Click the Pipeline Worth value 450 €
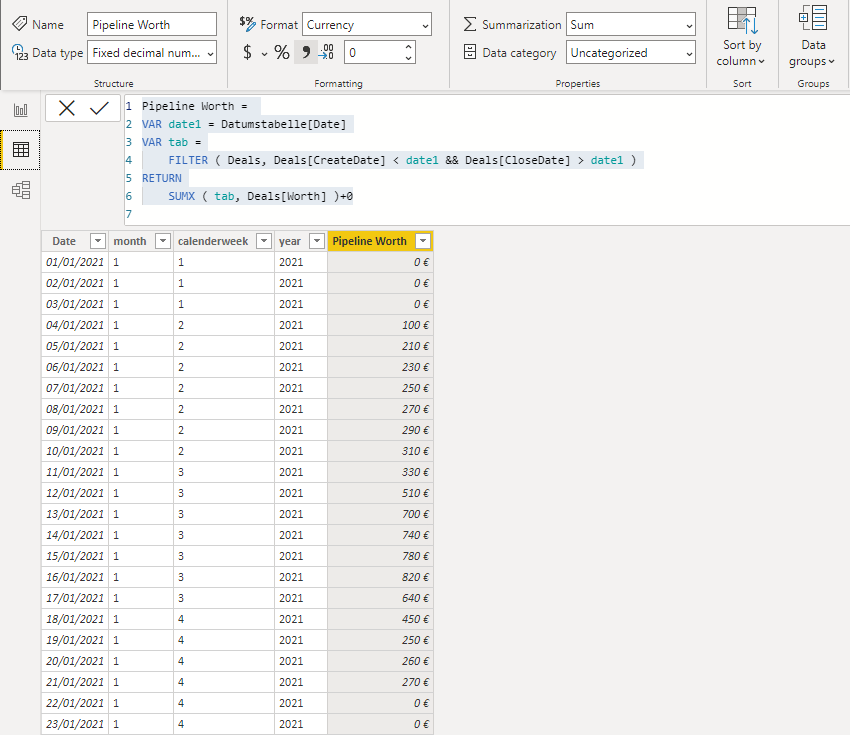 point(381,619)
